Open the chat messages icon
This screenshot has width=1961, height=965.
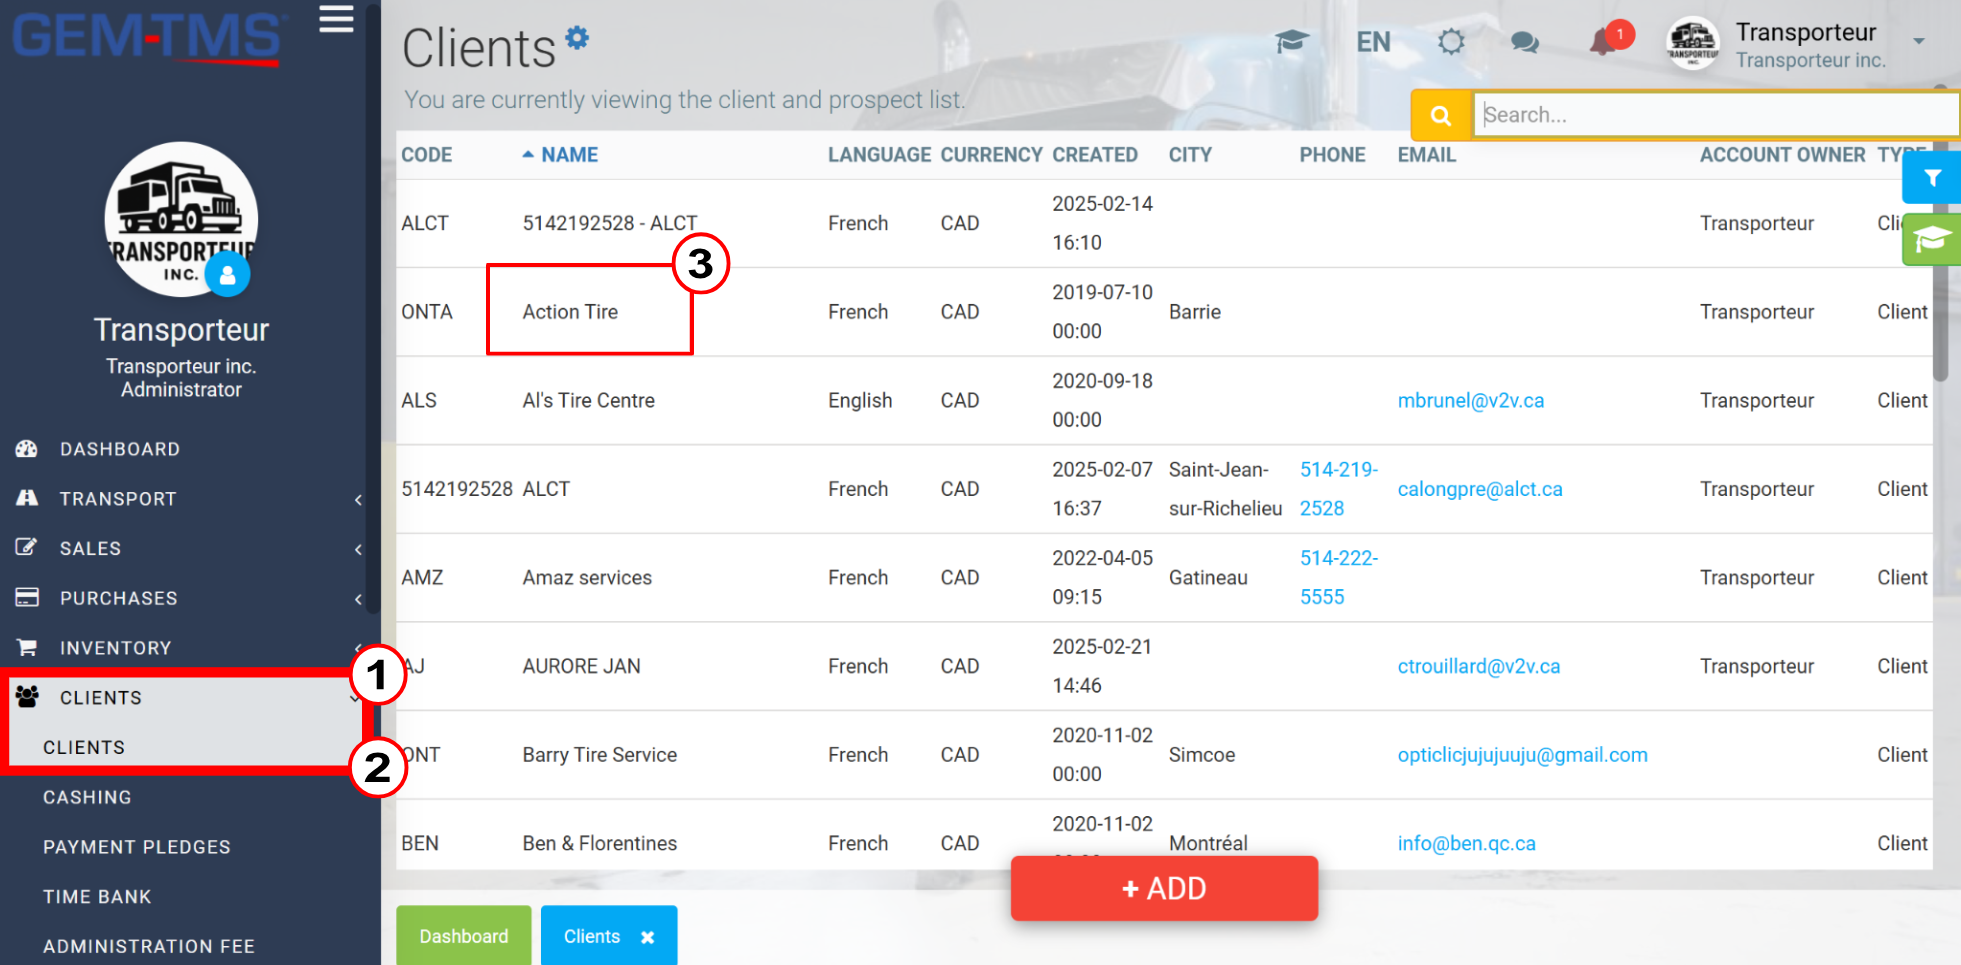coord(1524,42)
